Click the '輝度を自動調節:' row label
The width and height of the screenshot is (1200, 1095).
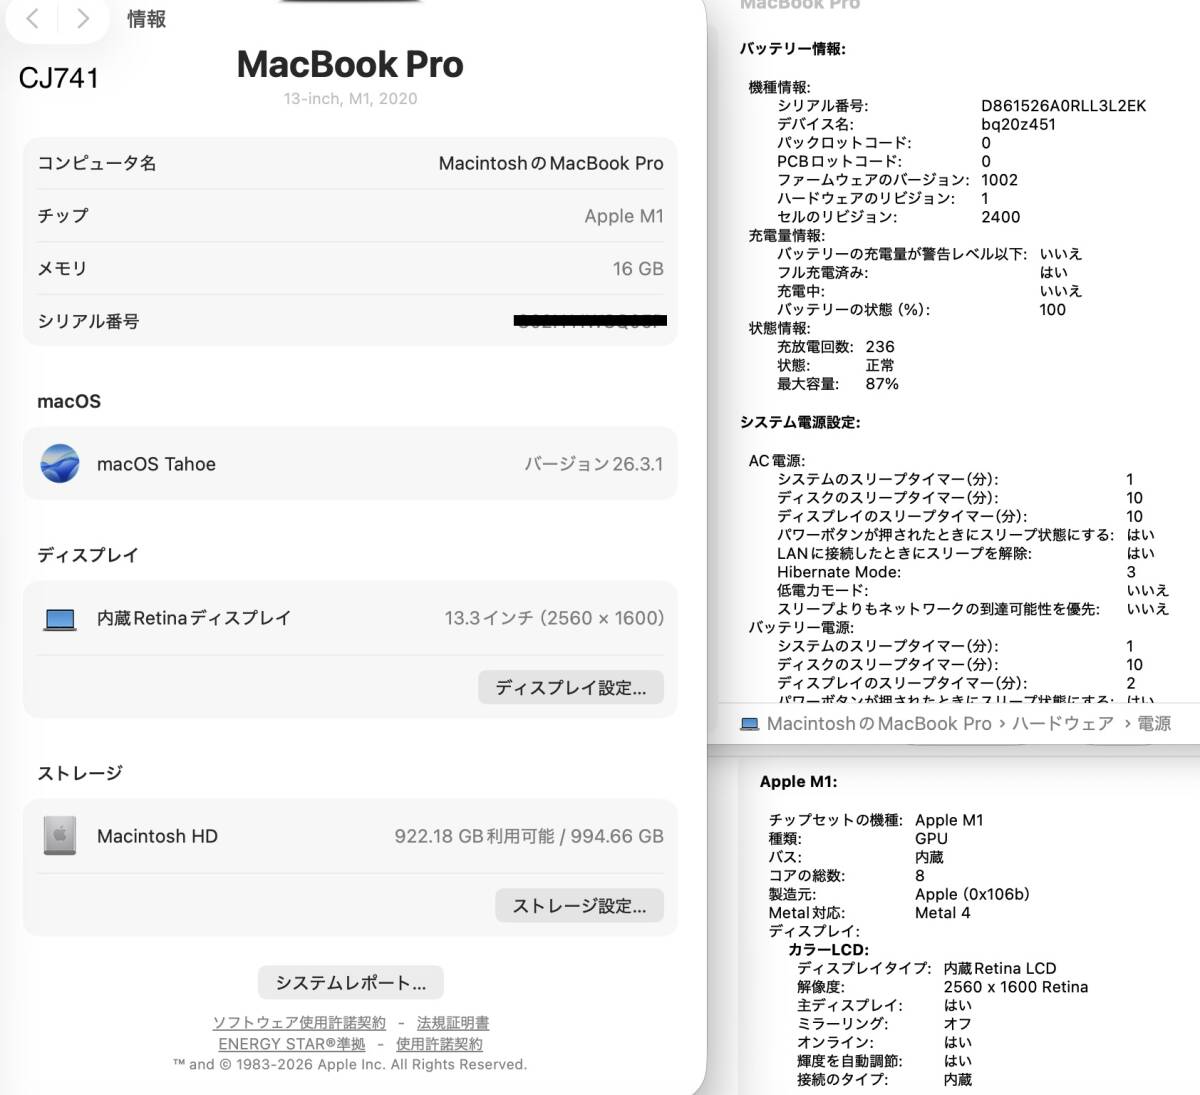[850, 1061]
